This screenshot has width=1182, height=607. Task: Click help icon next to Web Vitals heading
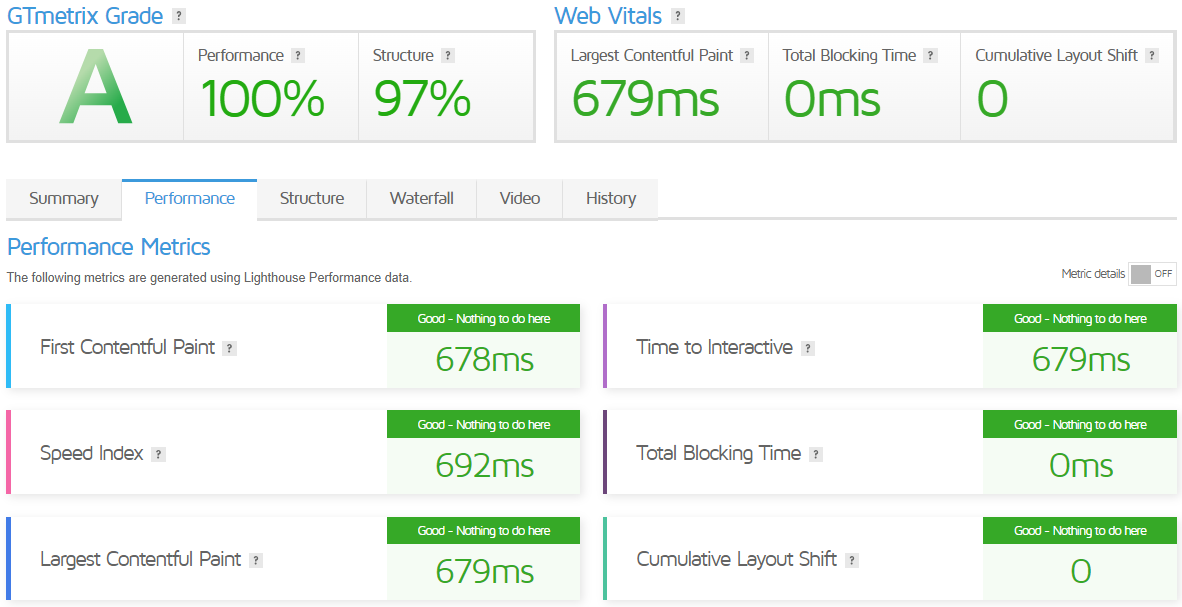[678, 16]
